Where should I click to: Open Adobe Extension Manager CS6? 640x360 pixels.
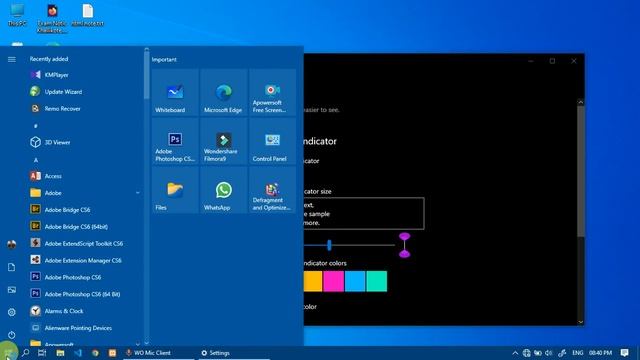[x=84, y=260]
